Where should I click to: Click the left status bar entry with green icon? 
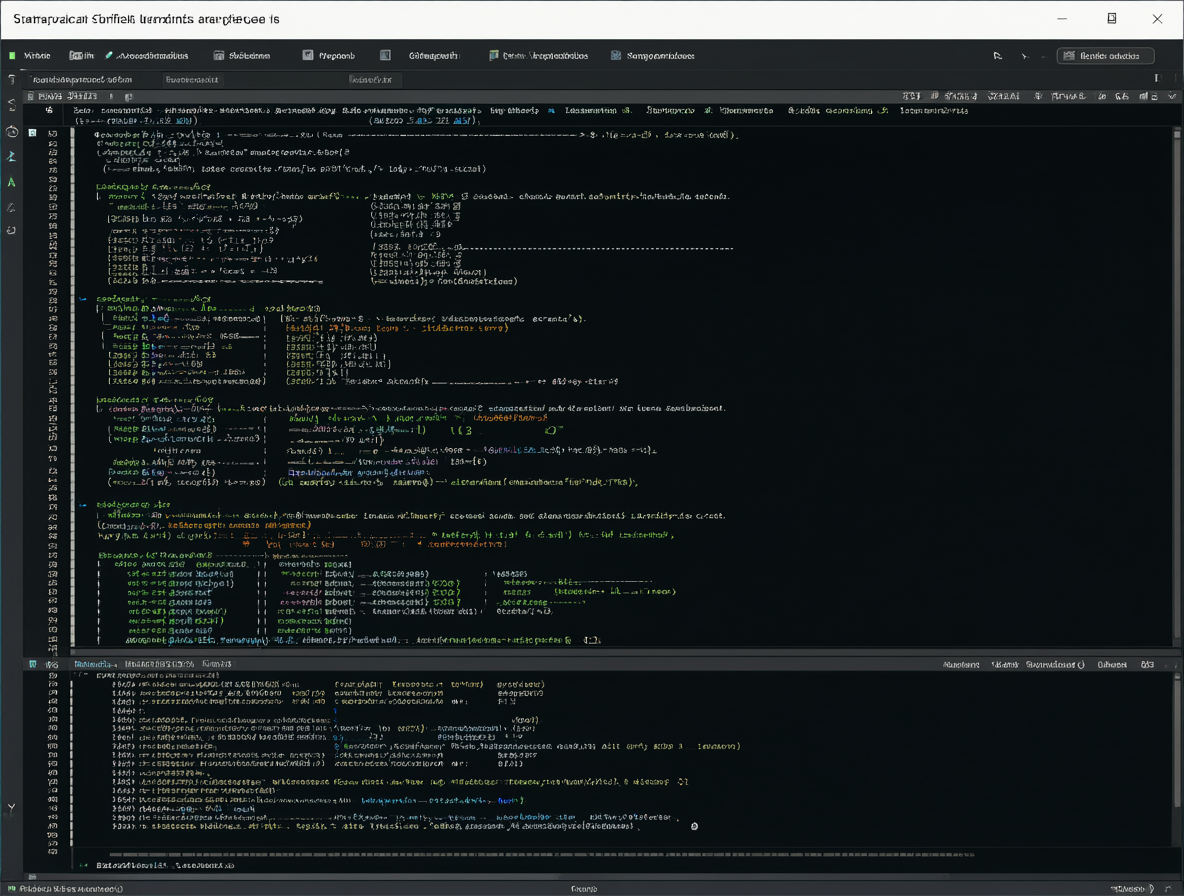(66, 889)
